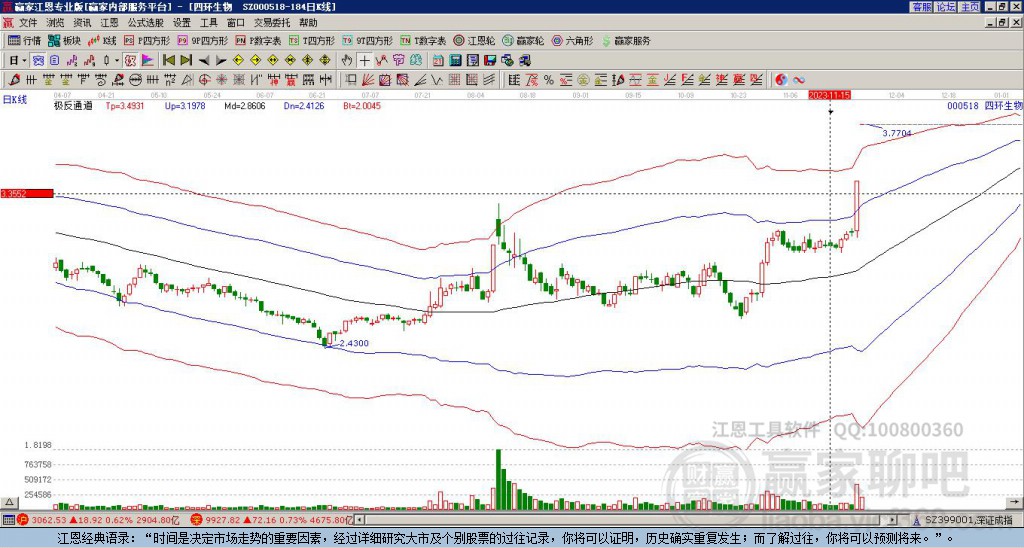Open the 客服 customer service link
This screenshot has width=1024, height=548.
pos(921,7)
